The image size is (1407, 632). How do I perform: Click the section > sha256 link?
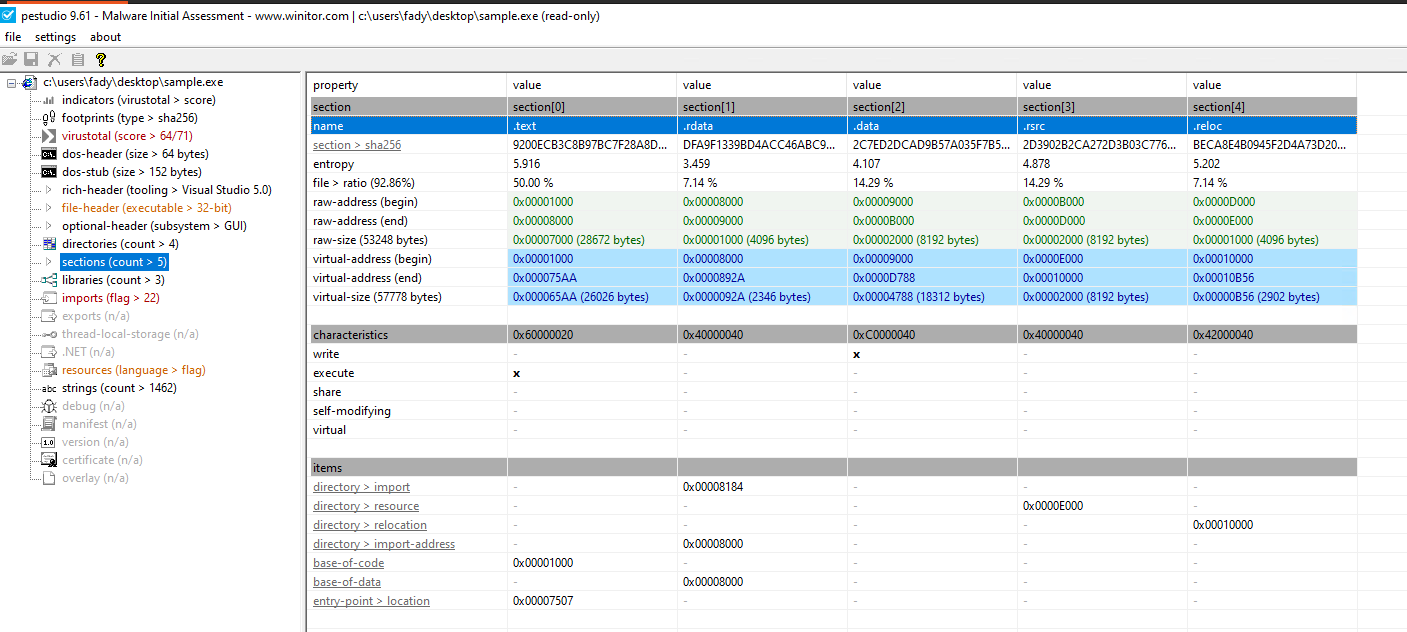pyautogui.click(x=357, y=145)
